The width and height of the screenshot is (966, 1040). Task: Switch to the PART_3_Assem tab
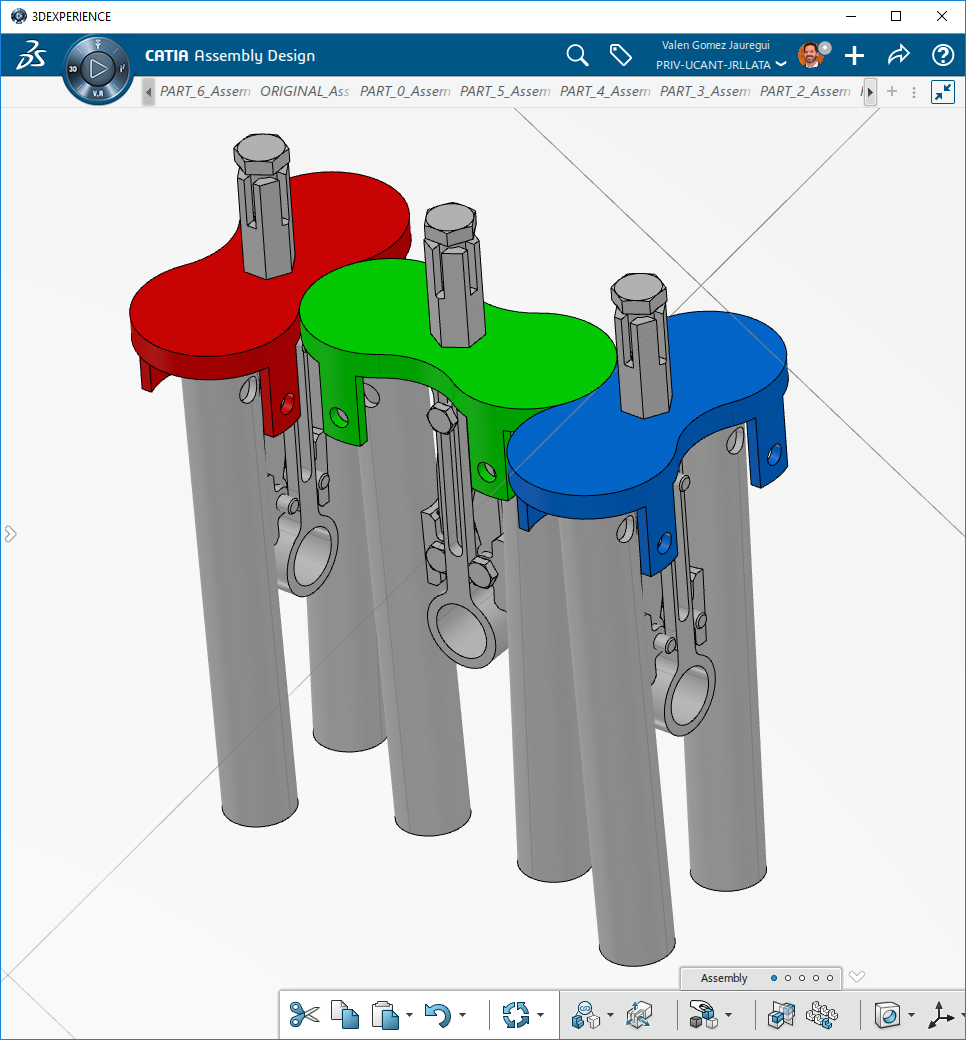[x=705, y=92]
